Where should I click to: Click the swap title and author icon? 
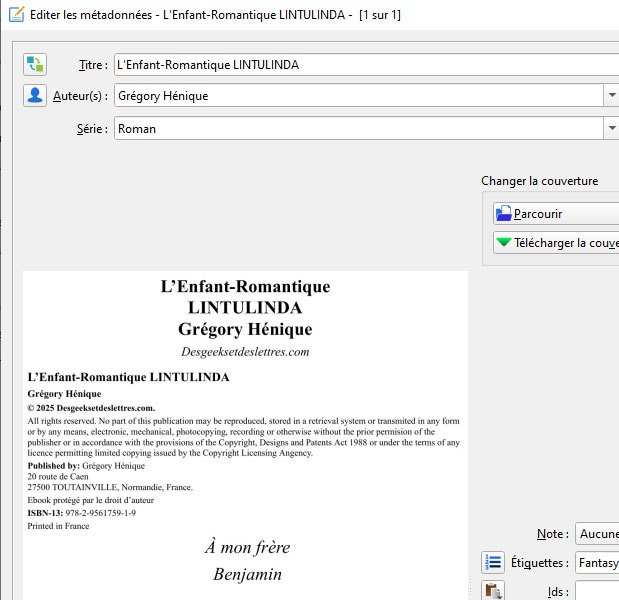(35, 64)
